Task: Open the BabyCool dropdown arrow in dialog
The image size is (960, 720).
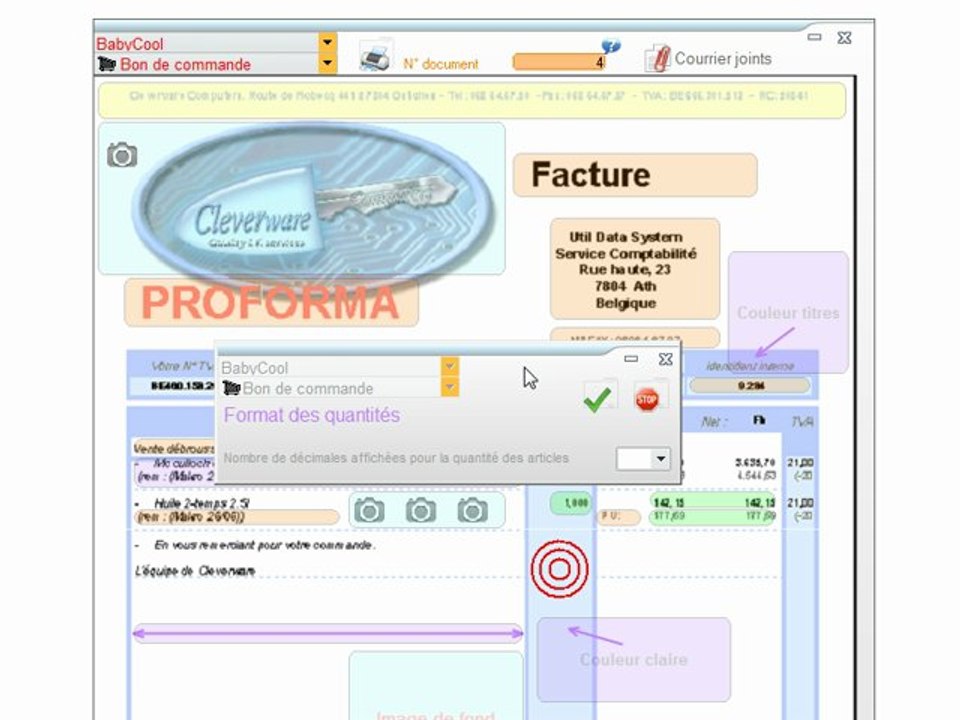Action: point(450,366)
